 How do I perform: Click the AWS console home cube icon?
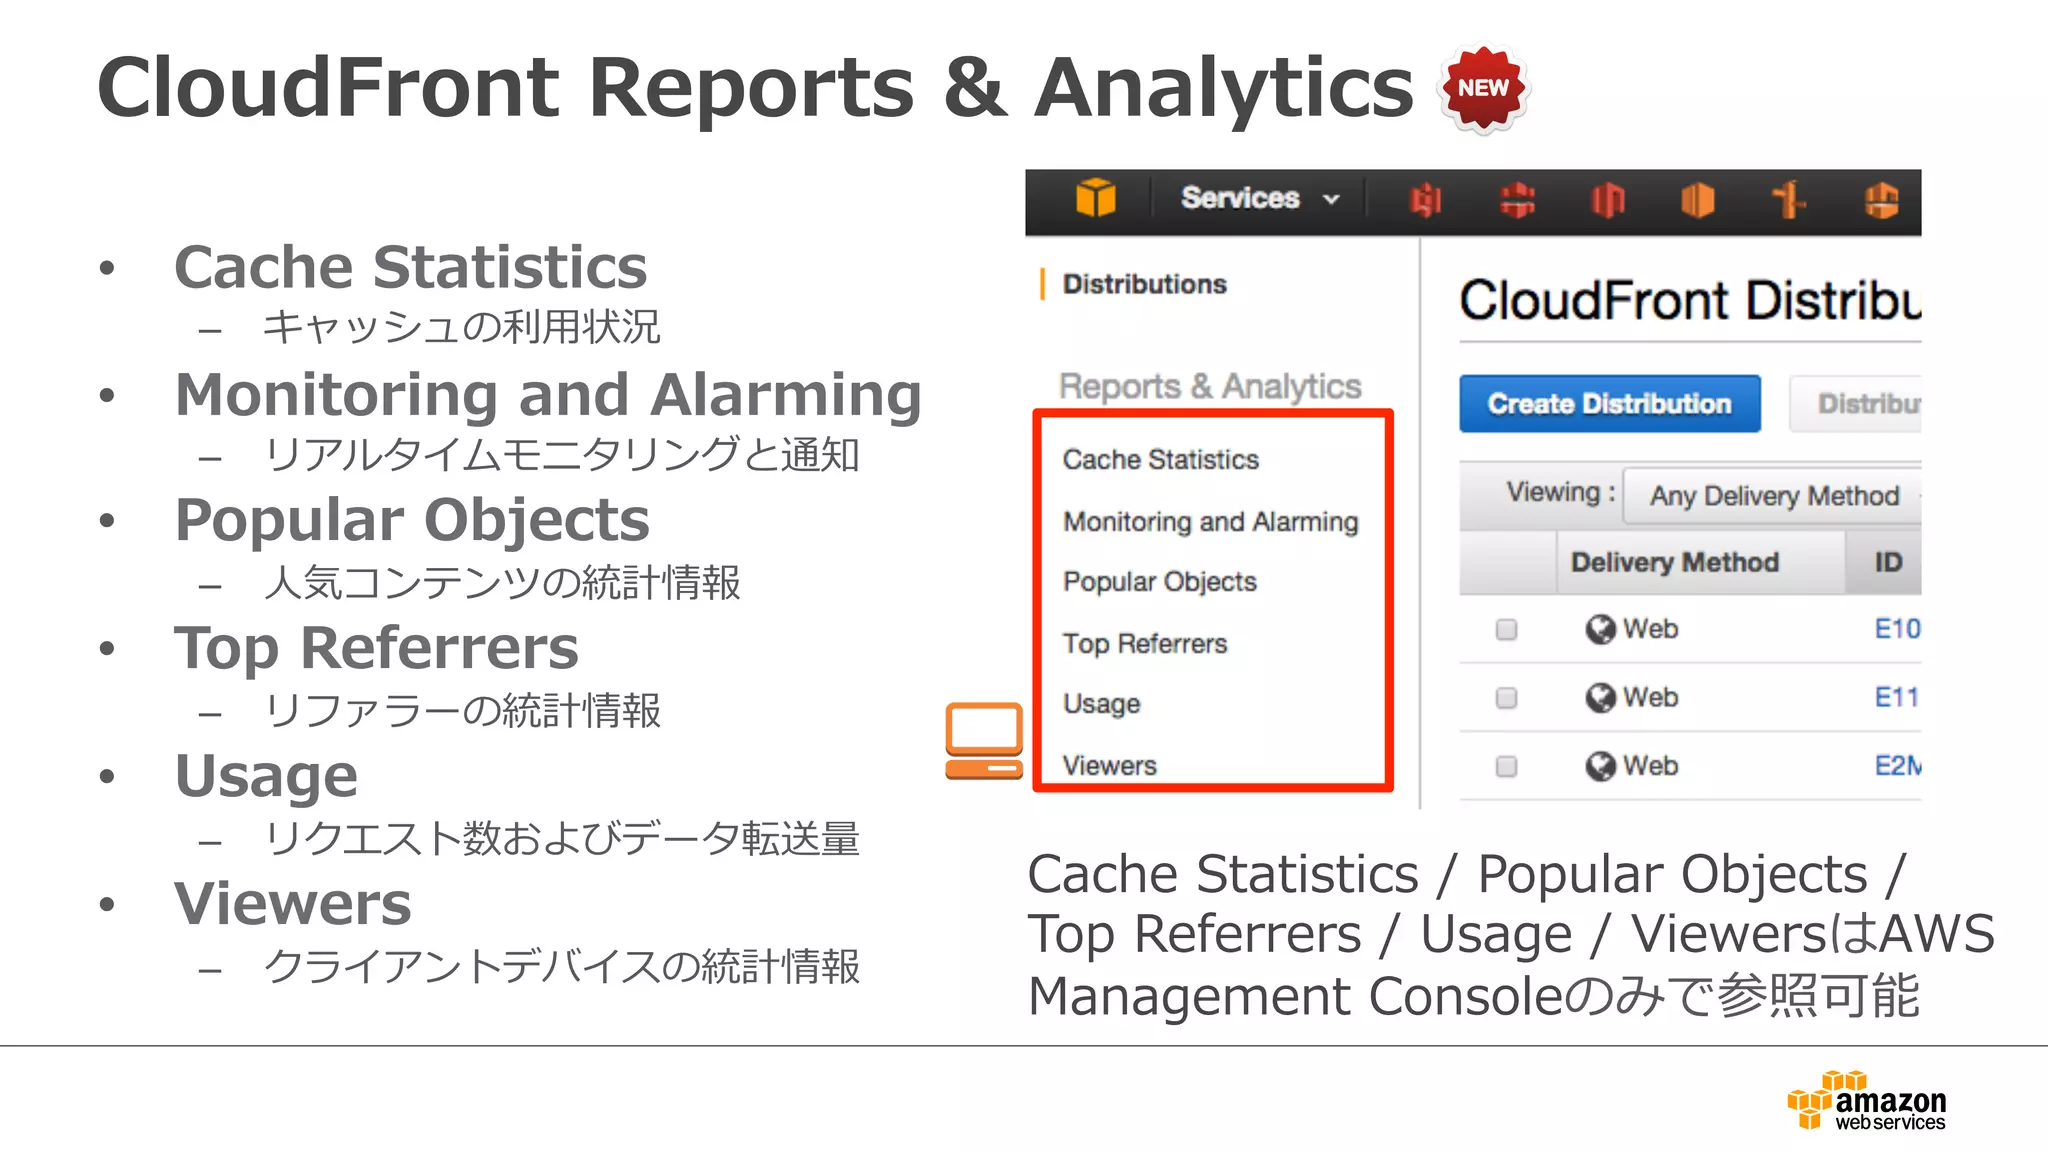tap(1095, 198)
